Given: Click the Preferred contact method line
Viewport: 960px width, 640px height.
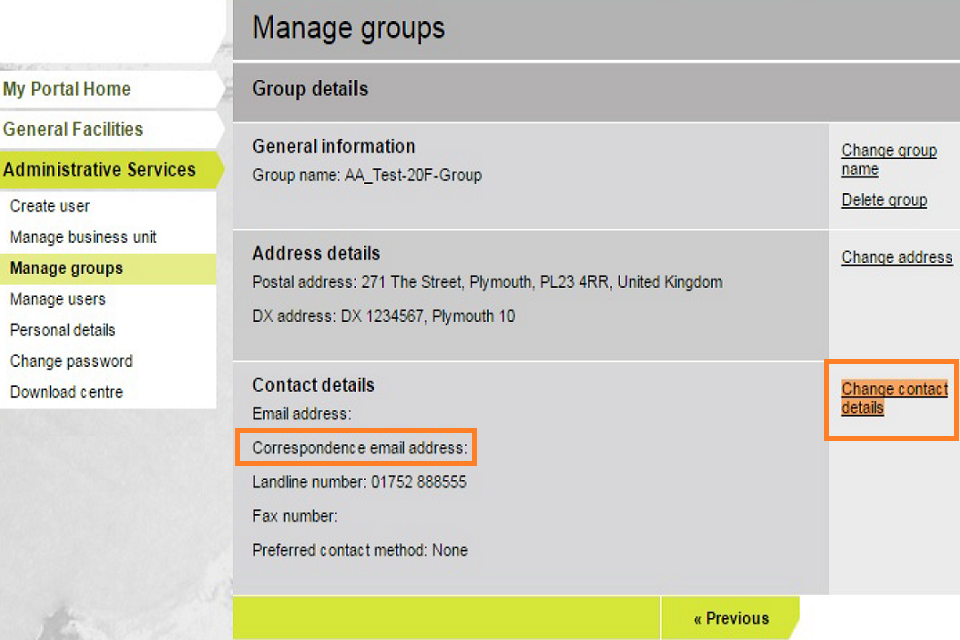Looking at the screenshot, I should tap(360, 550).
